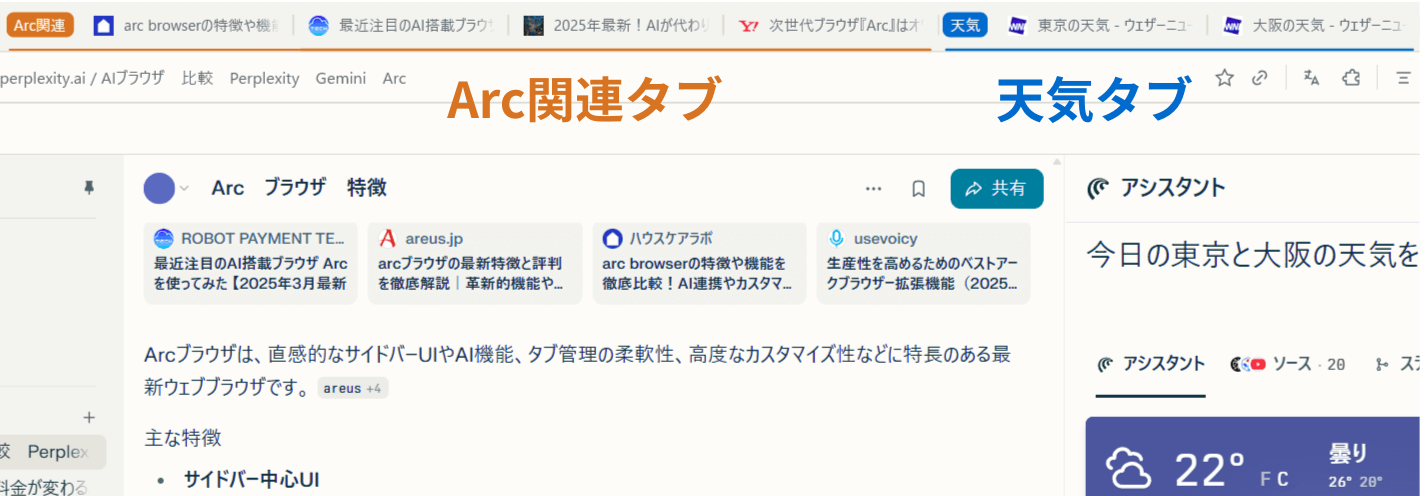
Task: Open the hamburger menu in the toolbar
Action: click(1404, 78)
